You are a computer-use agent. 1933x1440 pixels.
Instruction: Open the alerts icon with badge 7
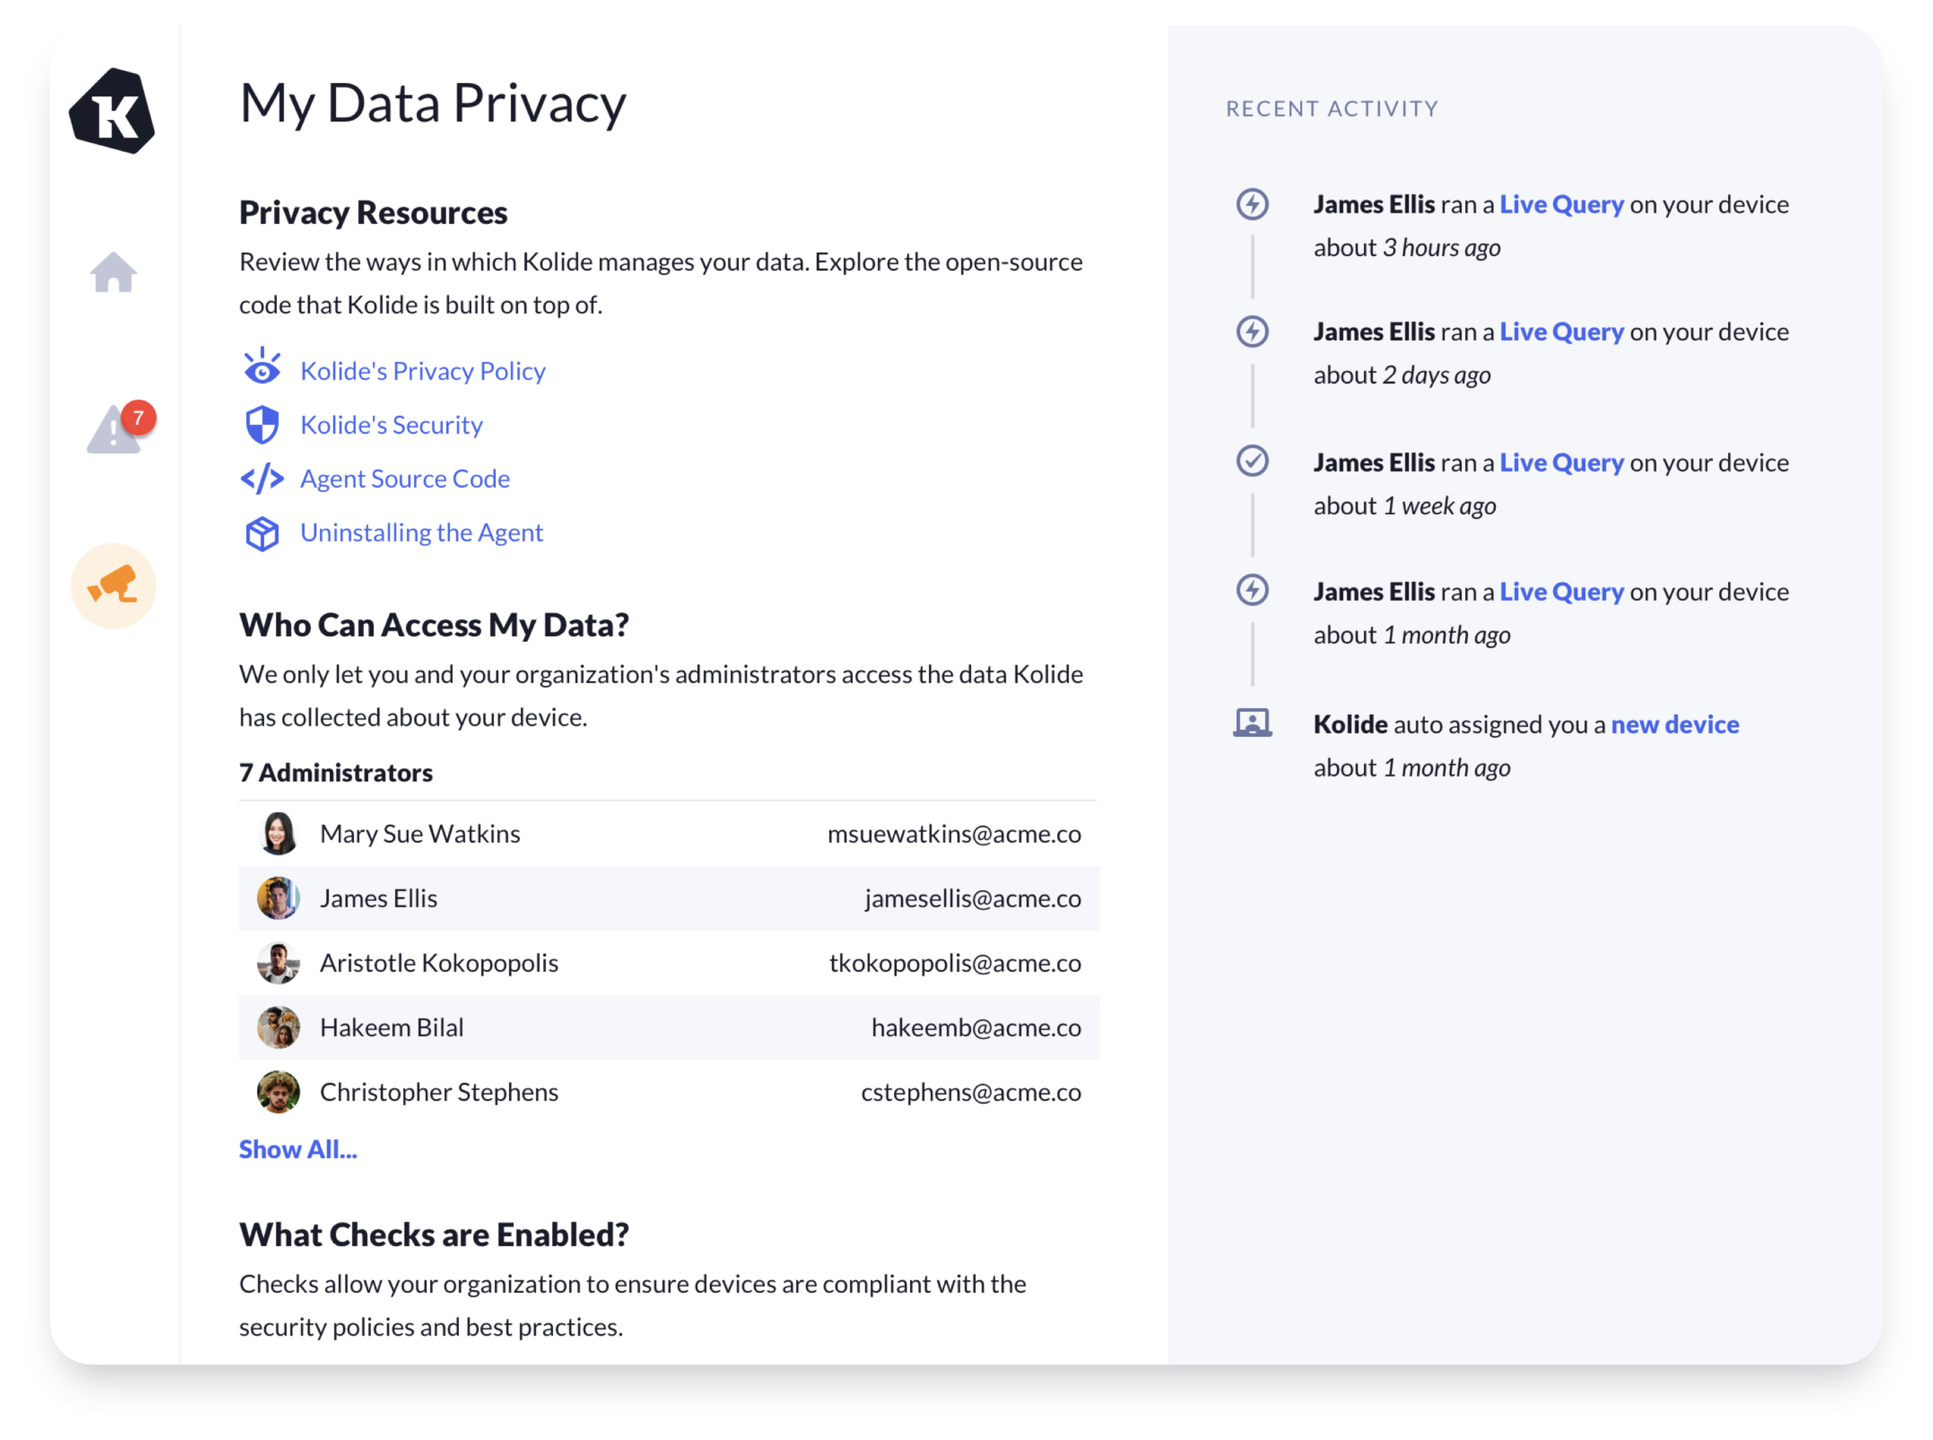tap(115, 429)
